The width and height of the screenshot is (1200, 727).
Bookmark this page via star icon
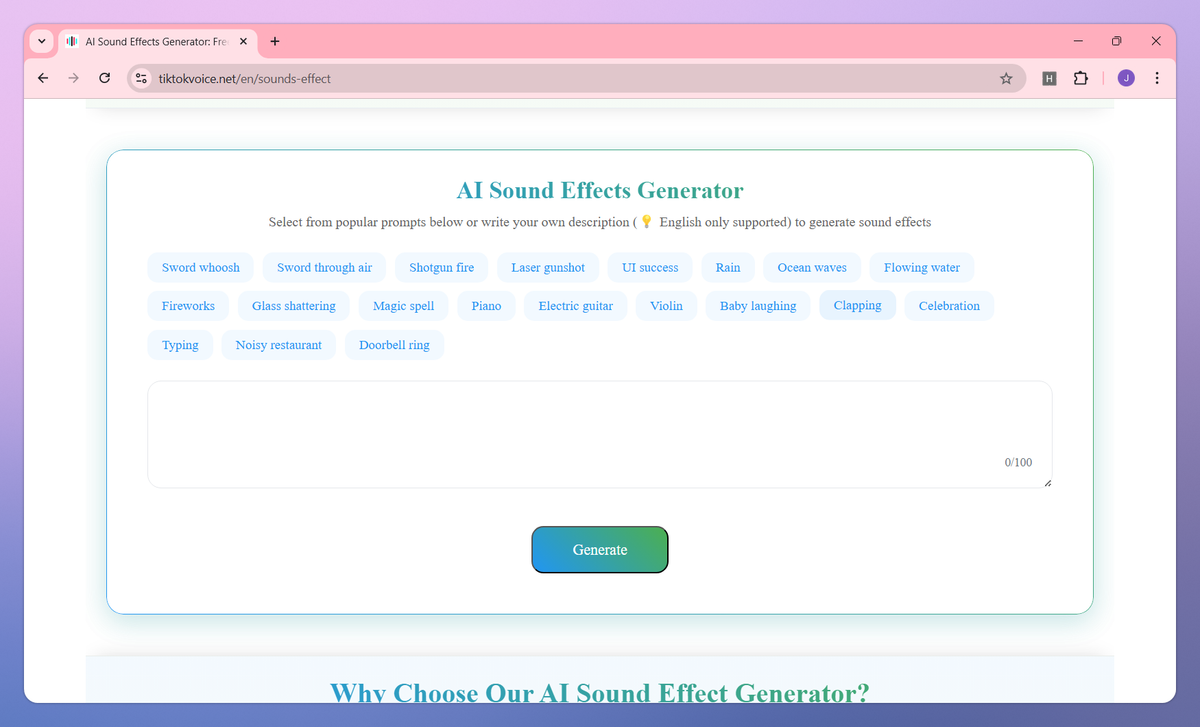pyautogui.click(x=1006, y=77)
